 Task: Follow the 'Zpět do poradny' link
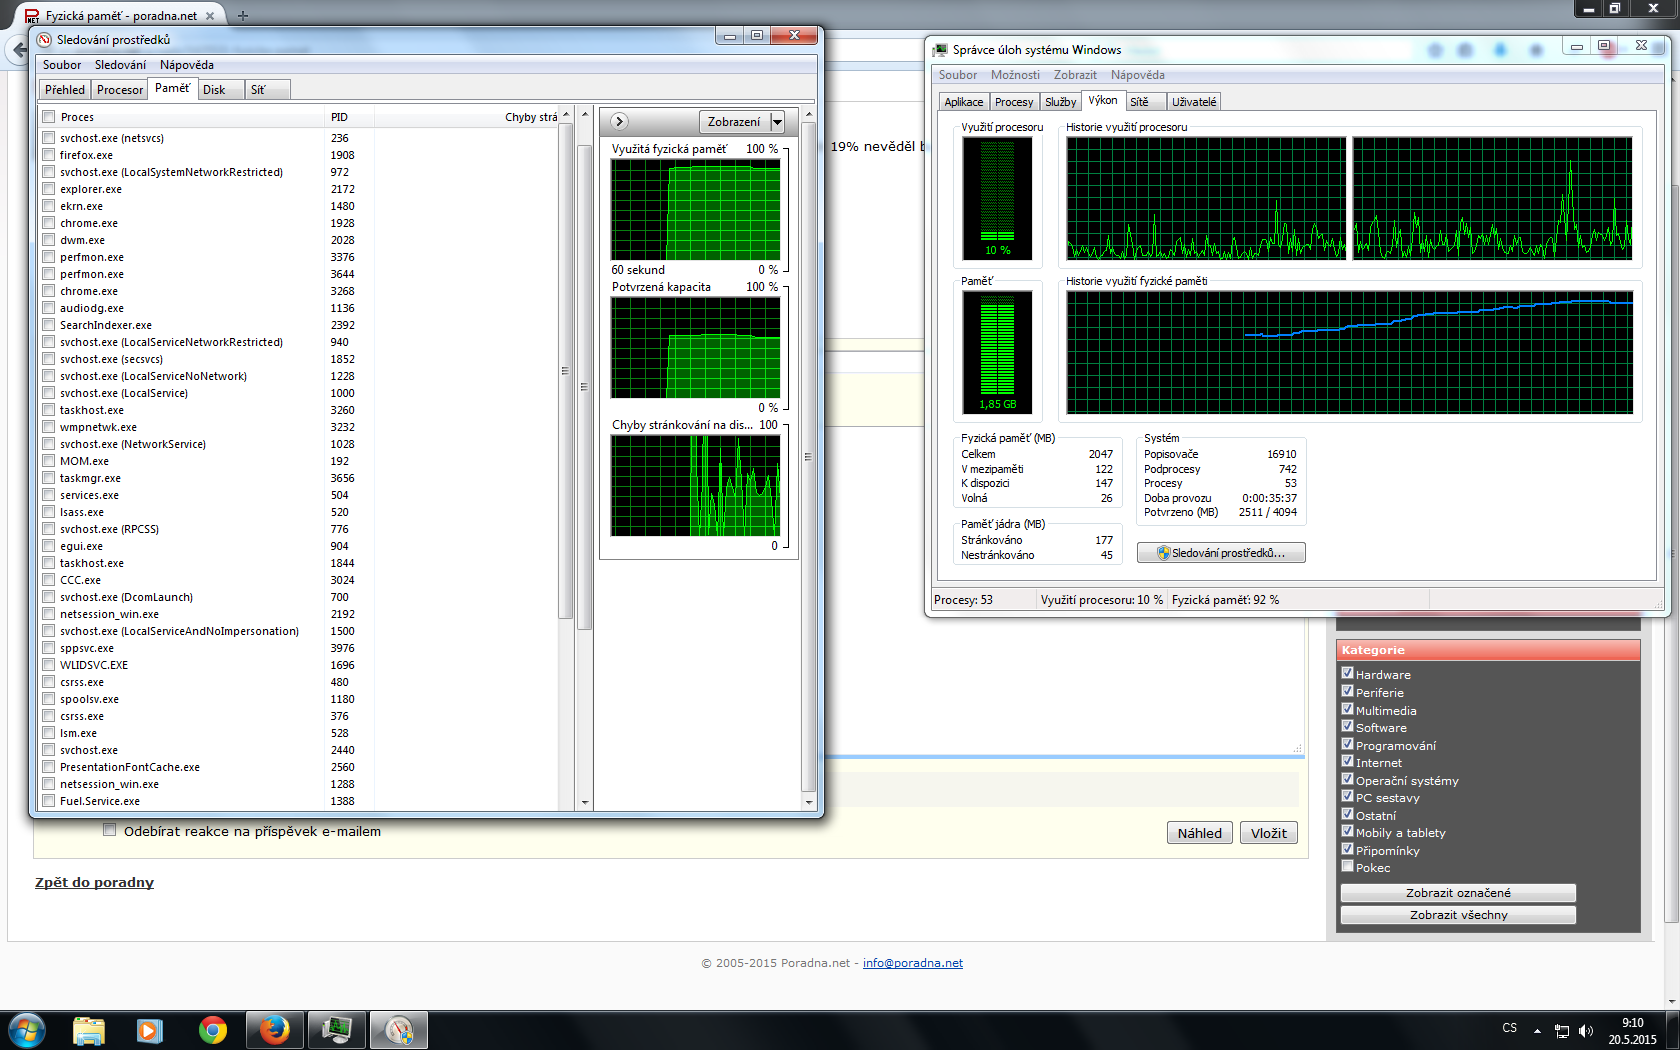[x=94, y=882]
